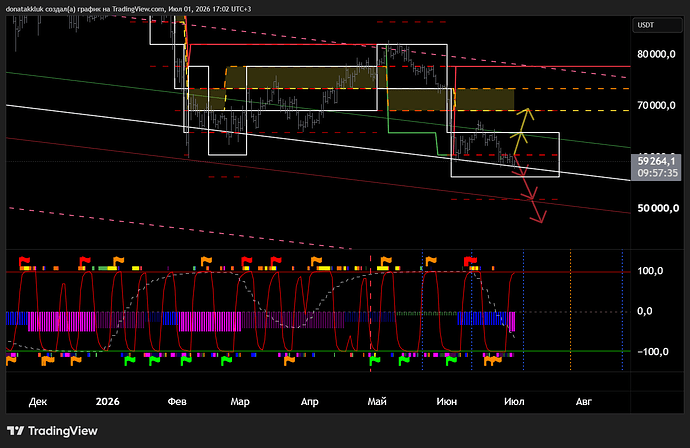Click the green flag under February
The width and height of the screenshot is (690, 448).
pos(186,361)
